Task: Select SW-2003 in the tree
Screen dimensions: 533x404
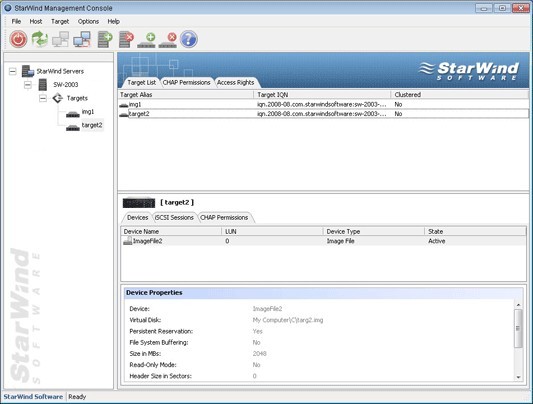Action: [66, 85]
